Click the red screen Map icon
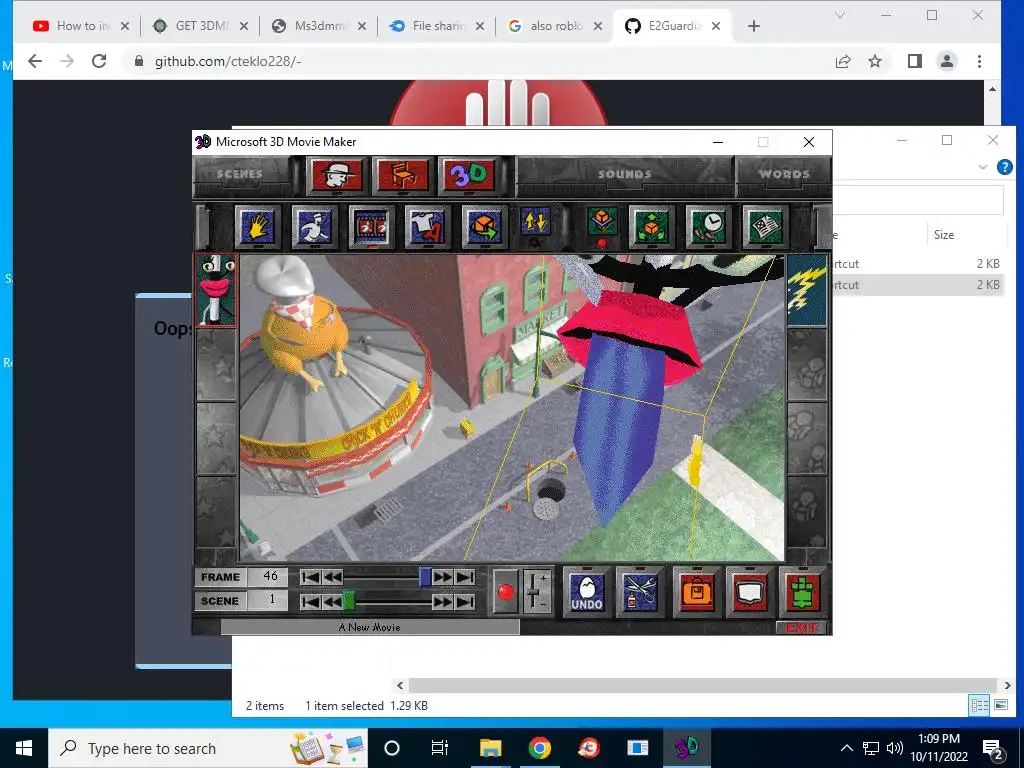 click(750, 592)
